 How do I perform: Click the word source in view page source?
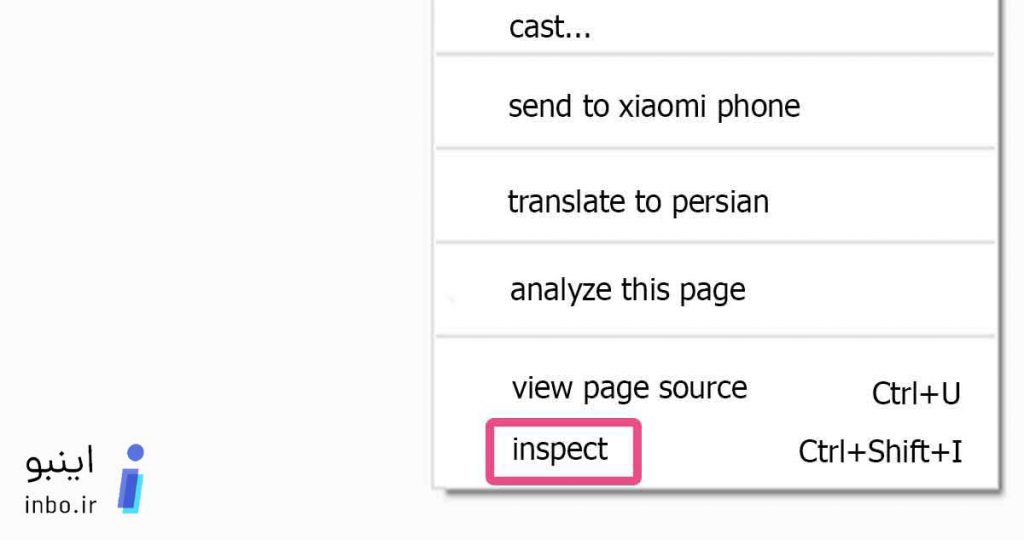point(703,388)
